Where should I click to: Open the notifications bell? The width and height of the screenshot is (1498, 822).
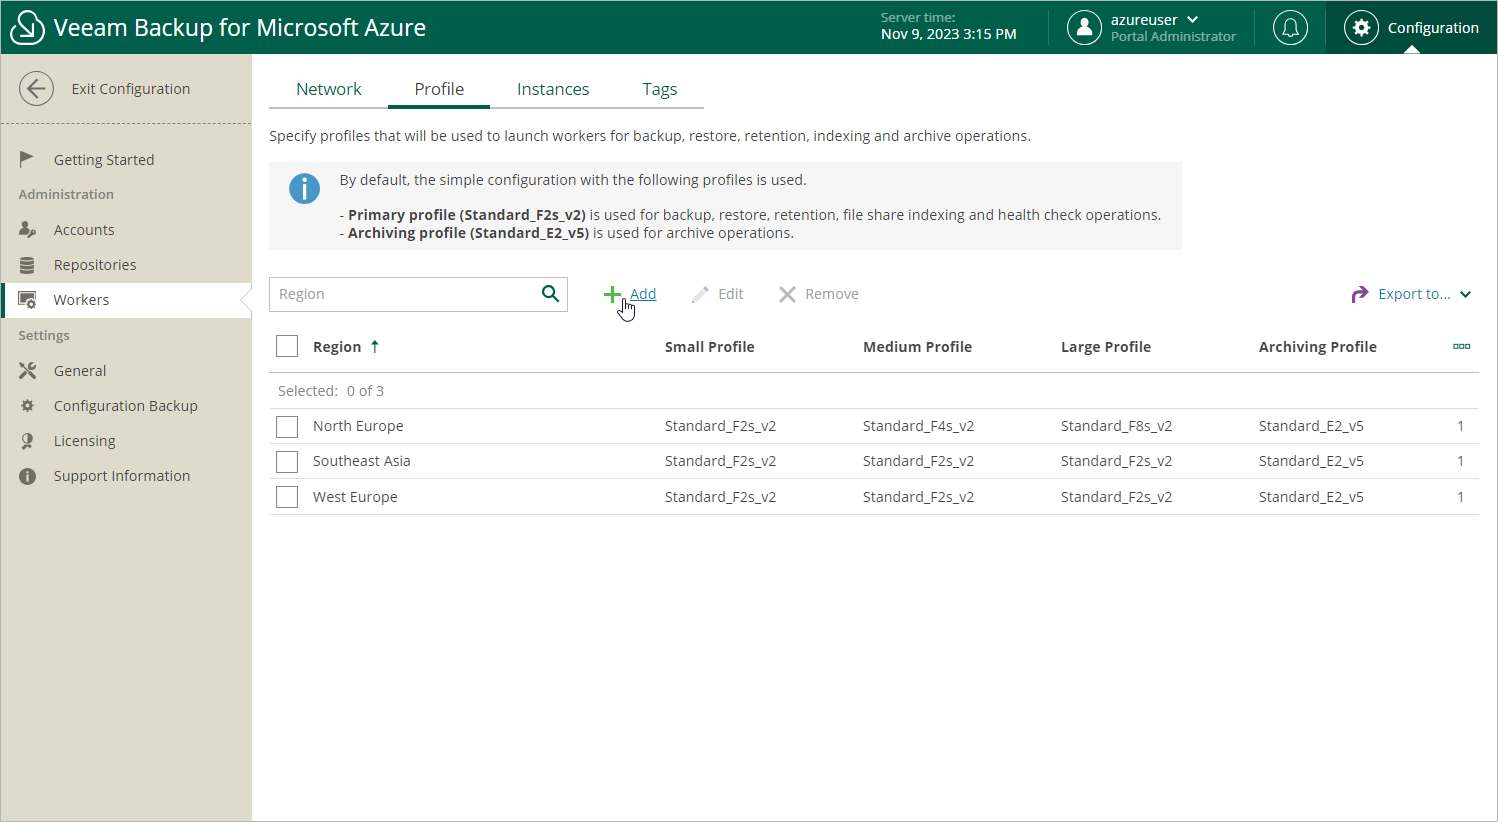1290,28
